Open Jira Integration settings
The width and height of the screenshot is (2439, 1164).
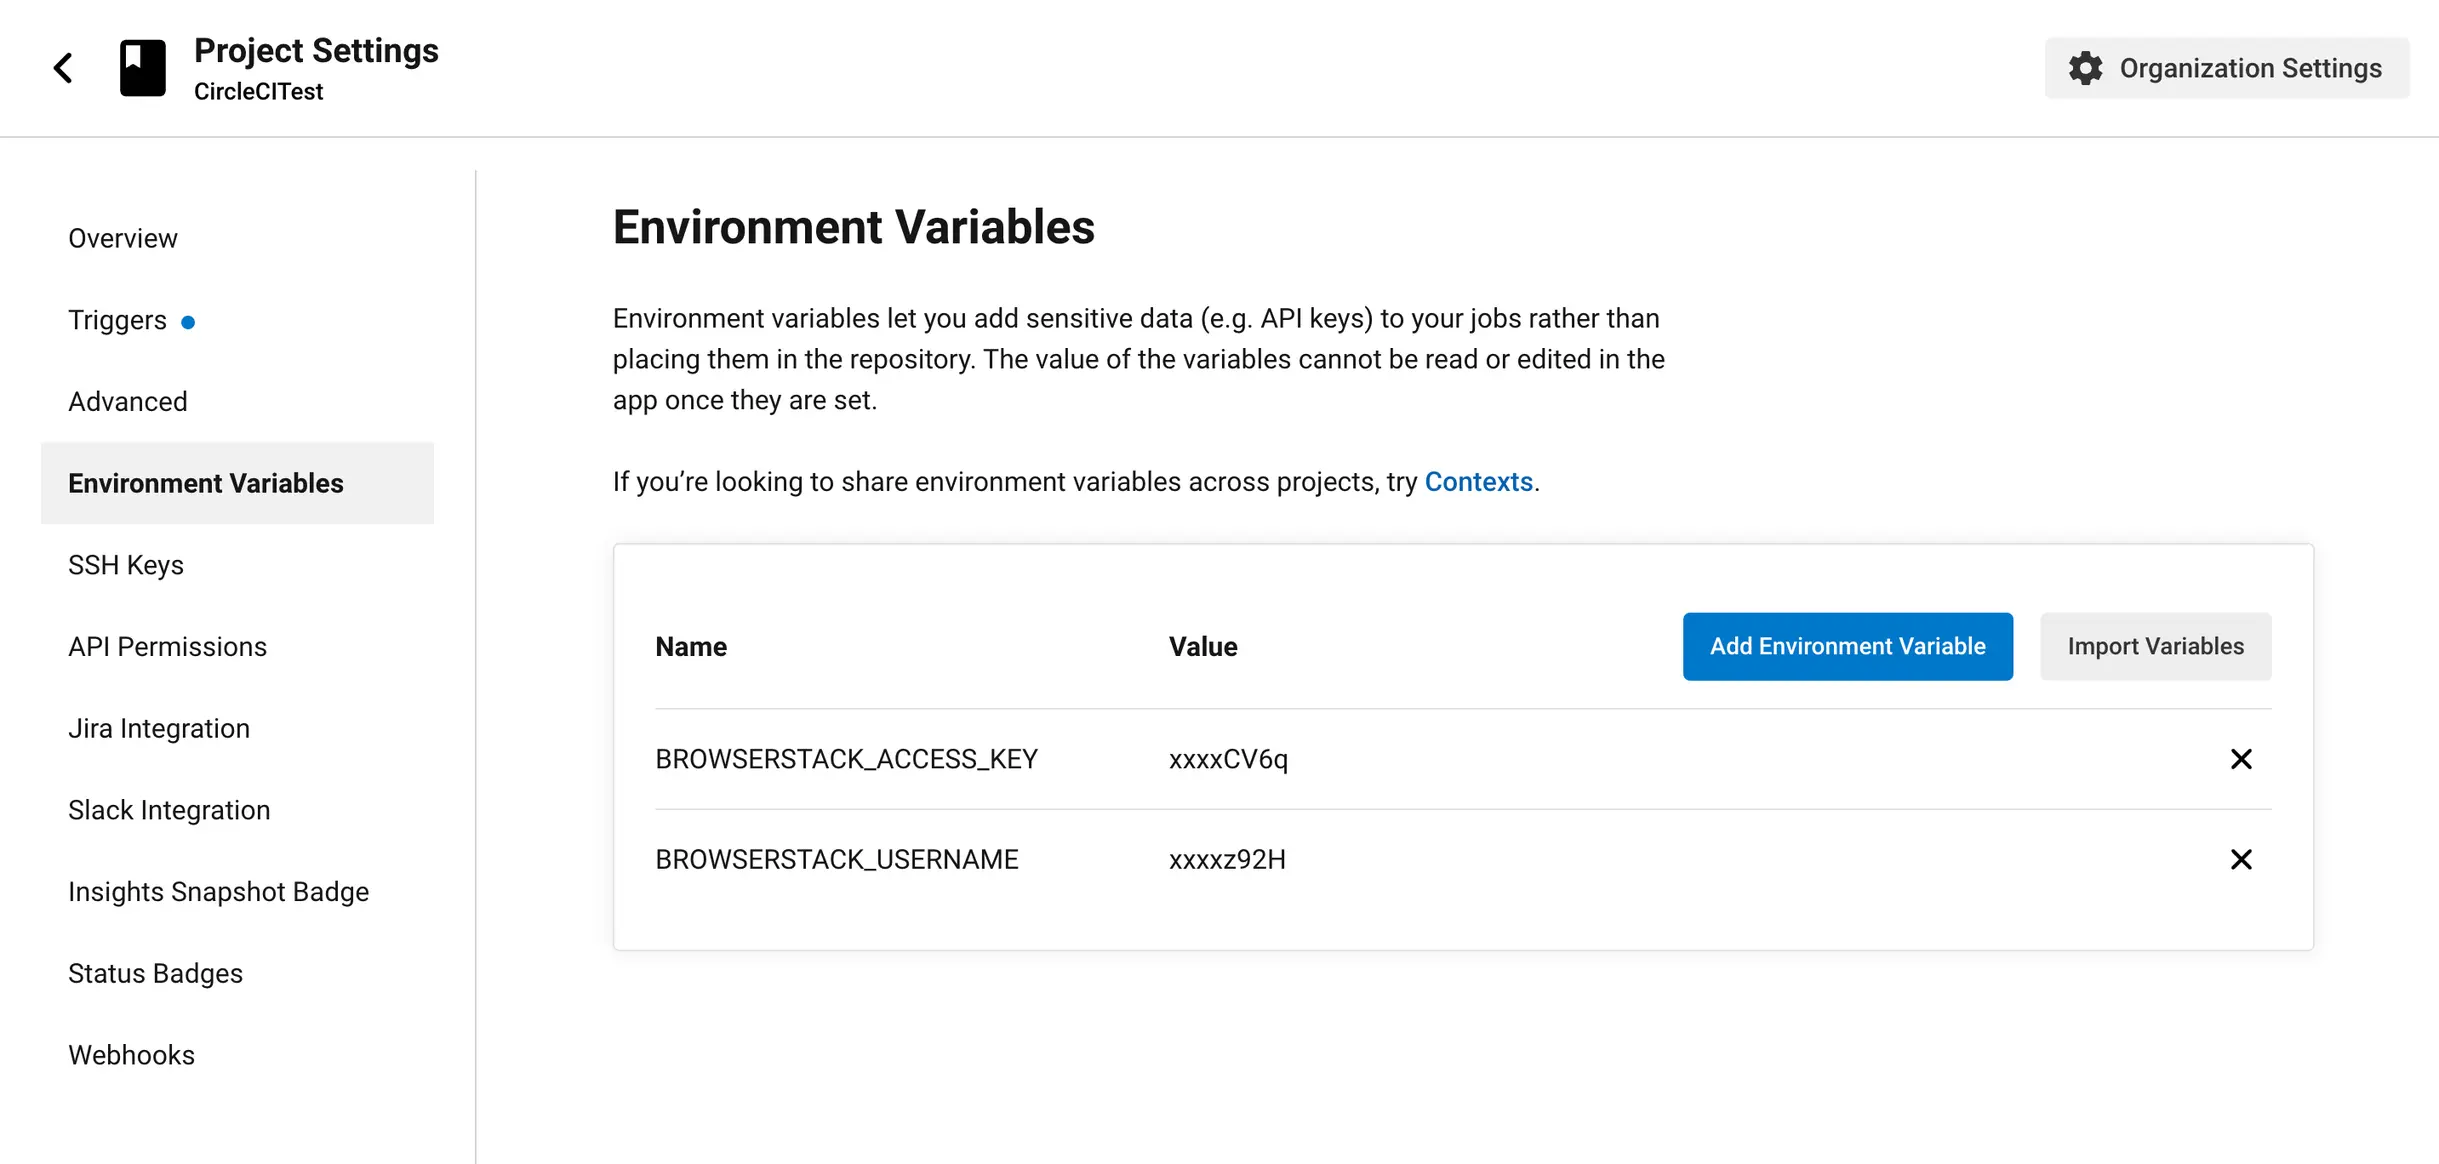(159, 728)
